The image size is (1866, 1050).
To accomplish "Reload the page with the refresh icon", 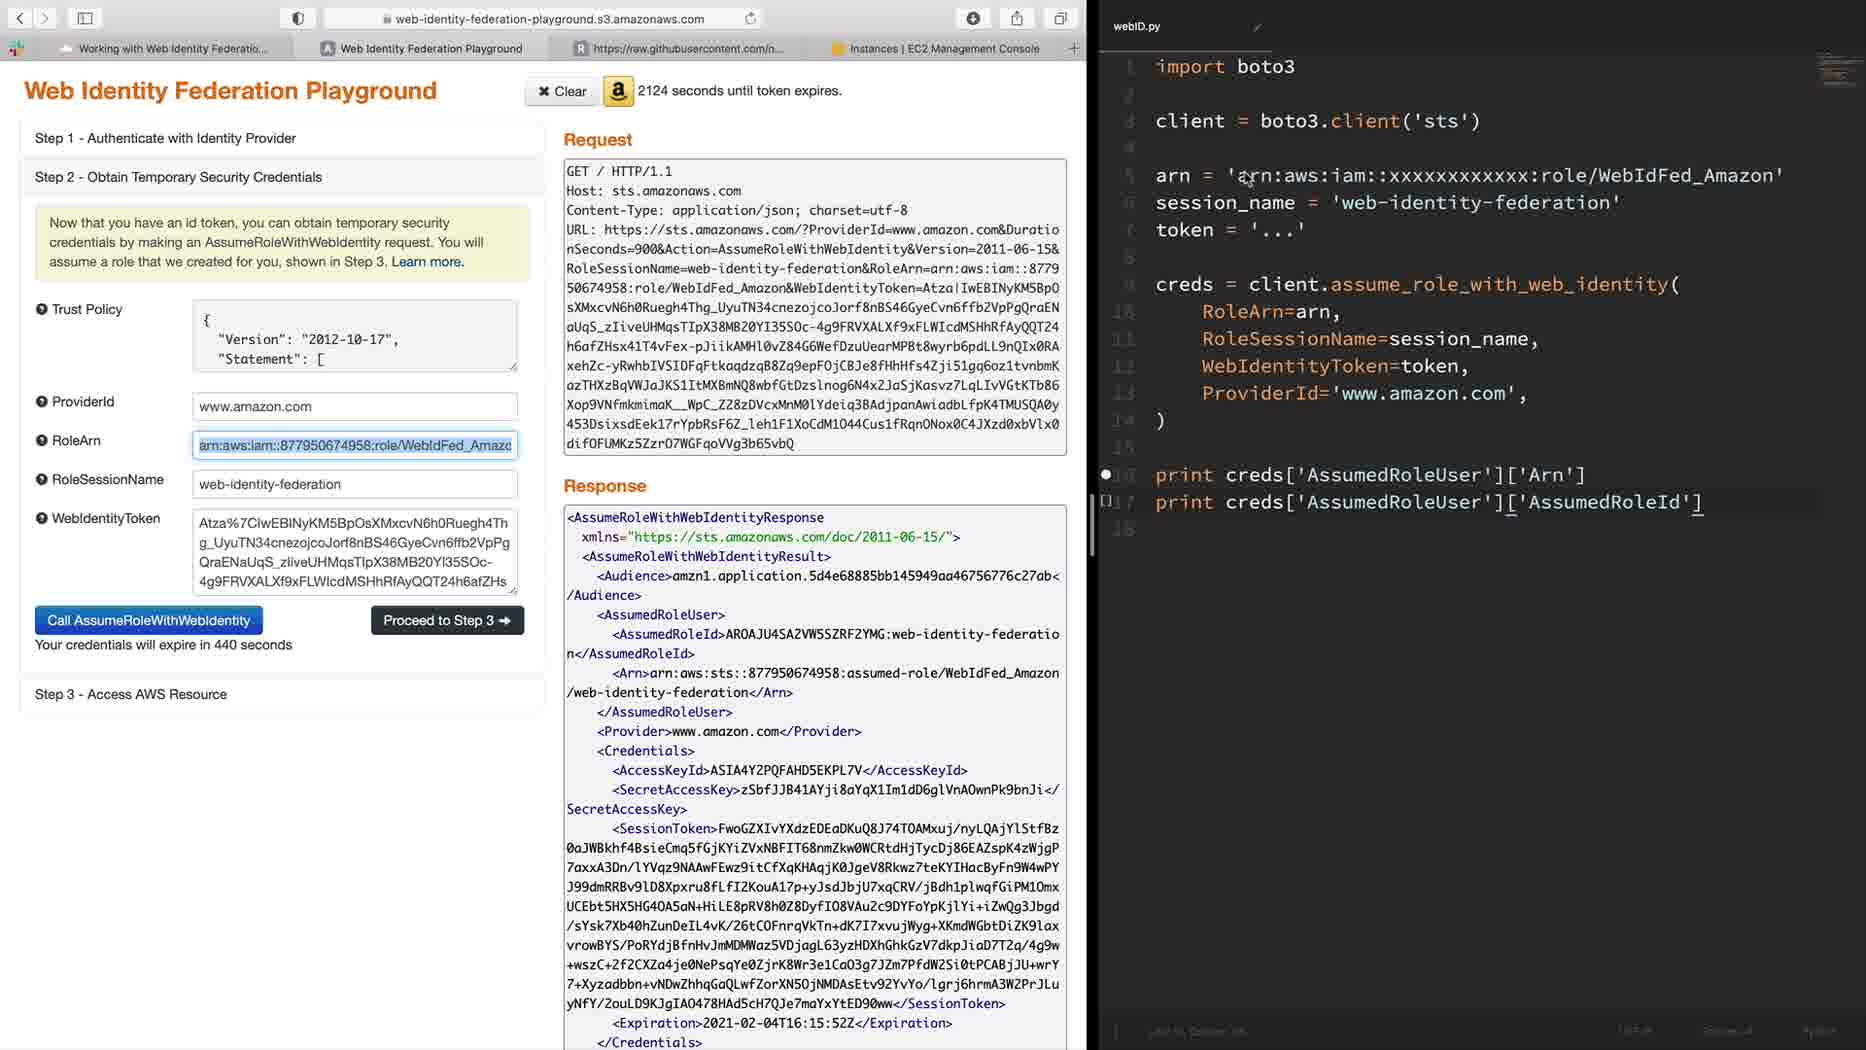I will point(750,18).
